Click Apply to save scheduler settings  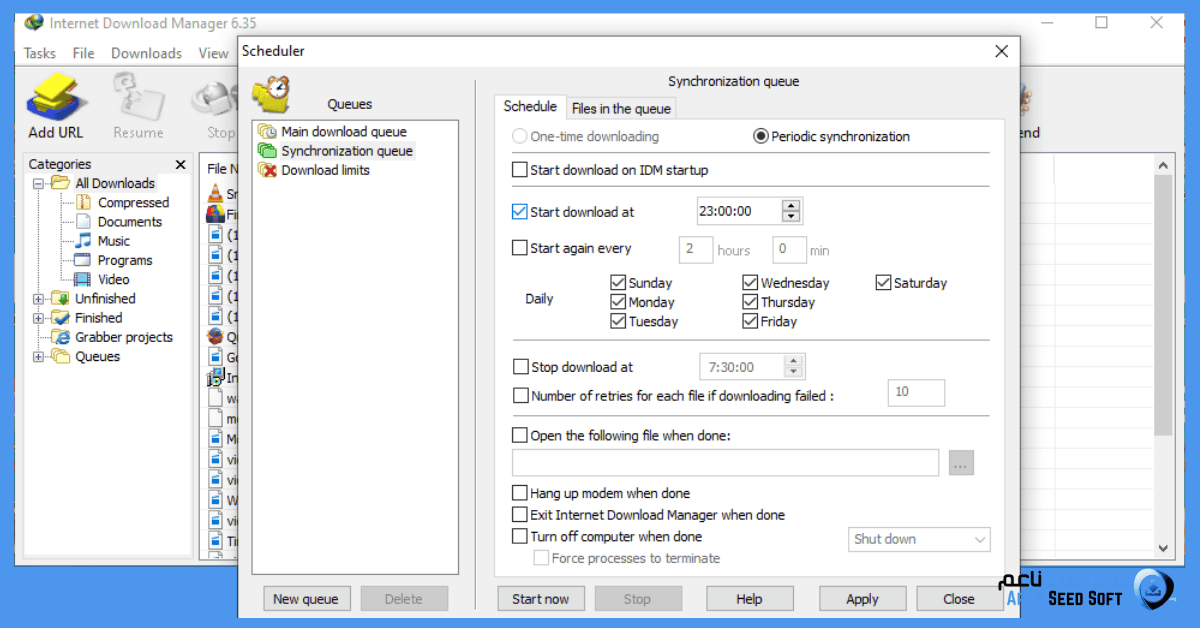coord(861,598)
